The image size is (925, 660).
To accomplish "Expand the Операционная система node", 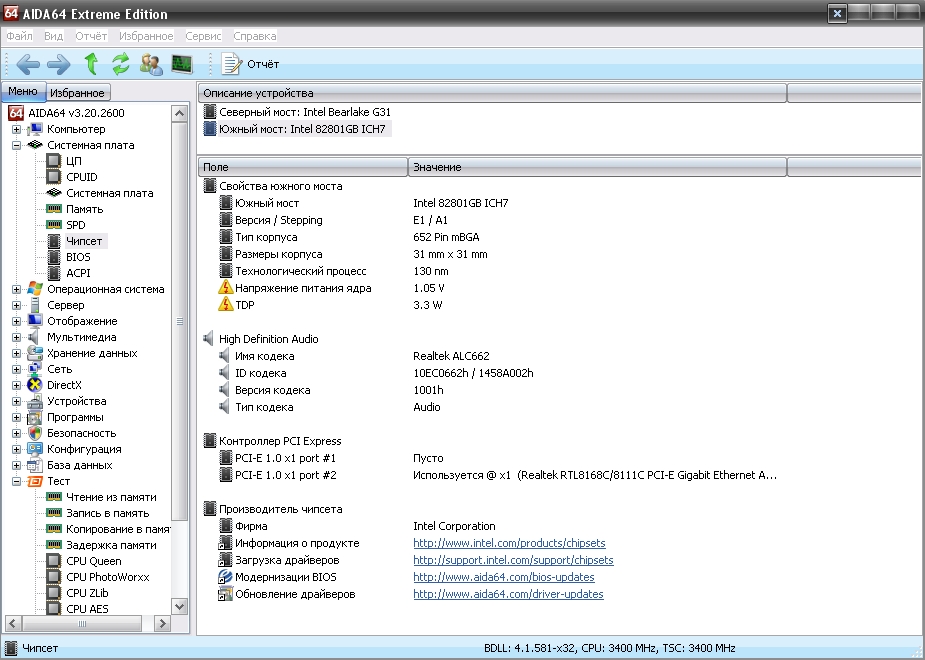I will click(17, 289).
